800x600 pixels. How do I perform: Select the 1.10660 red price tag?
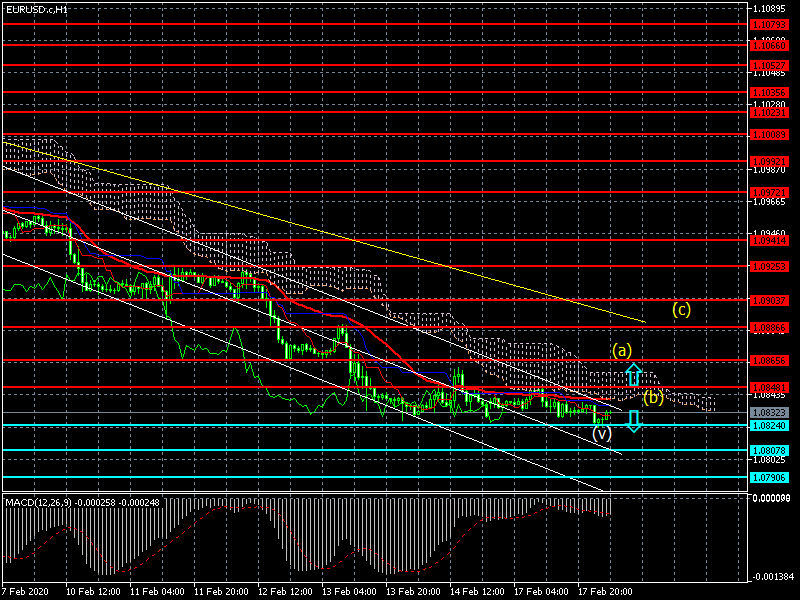click(770, 45)
